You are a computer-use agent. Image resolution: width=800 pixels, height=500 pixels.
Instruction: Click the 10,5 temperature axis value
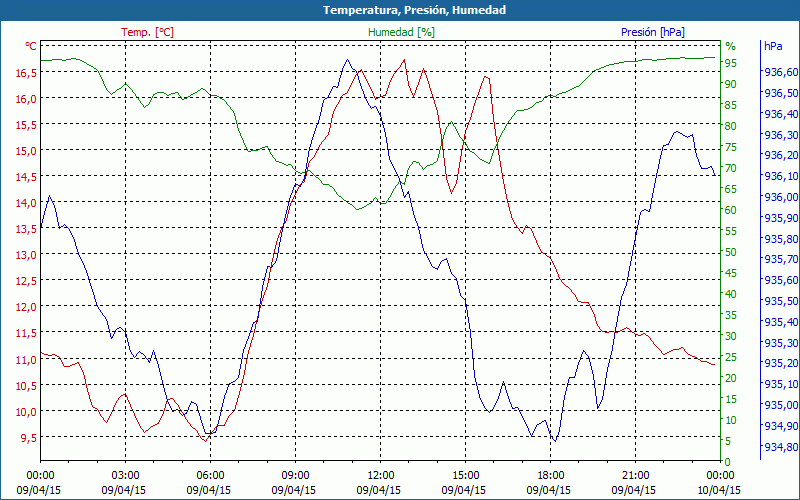pos(26,386)
